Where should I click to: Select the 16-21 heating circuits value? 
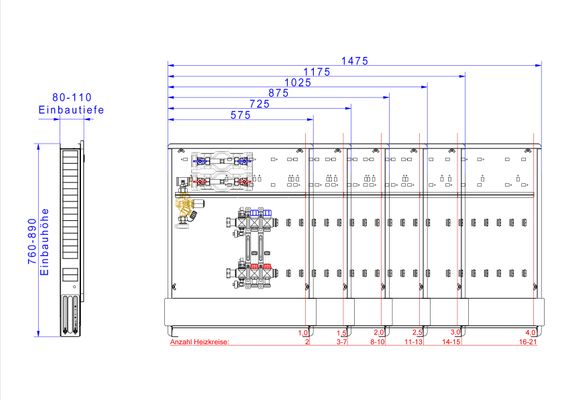tap(528, 342)
